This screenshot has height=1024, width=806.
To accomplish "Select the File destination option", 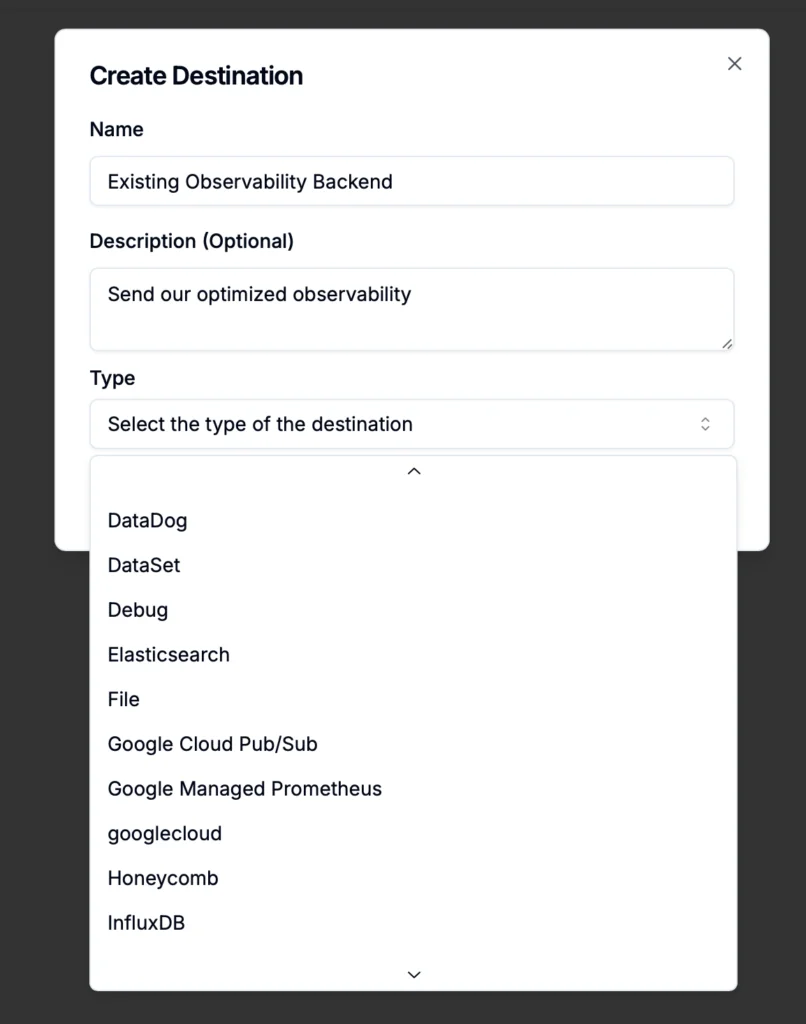I will tap(124, 699).
